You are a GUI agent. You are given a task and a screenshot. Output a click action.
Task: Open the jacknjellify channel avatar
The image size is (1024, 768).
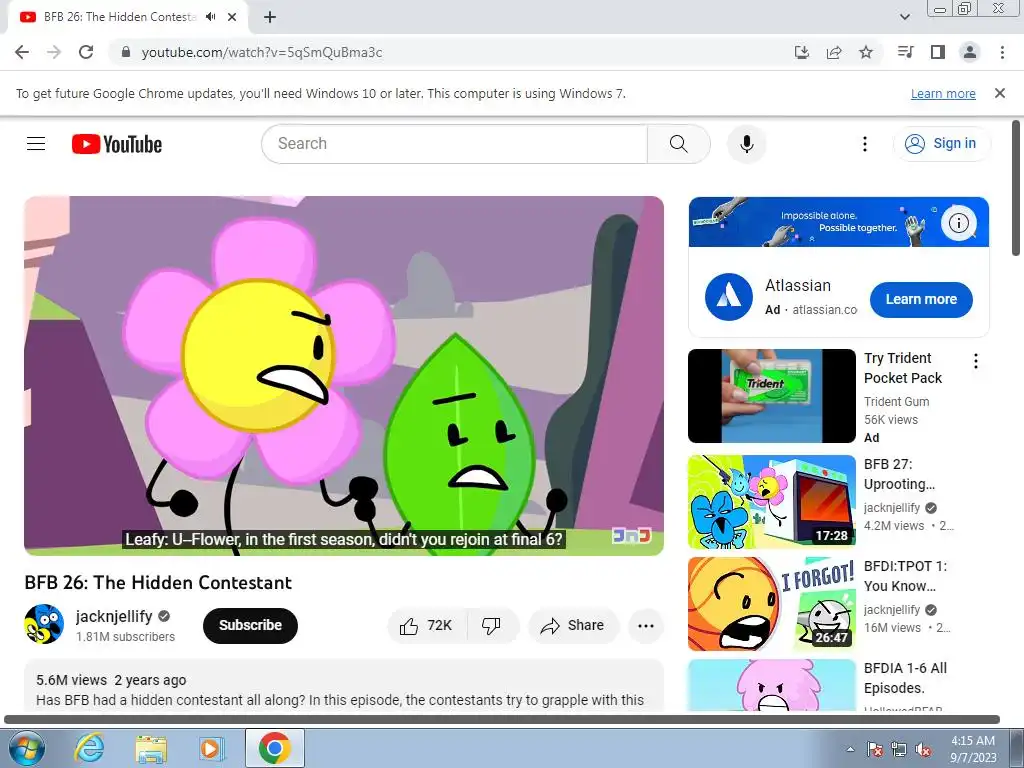click(x=44, y=624)
